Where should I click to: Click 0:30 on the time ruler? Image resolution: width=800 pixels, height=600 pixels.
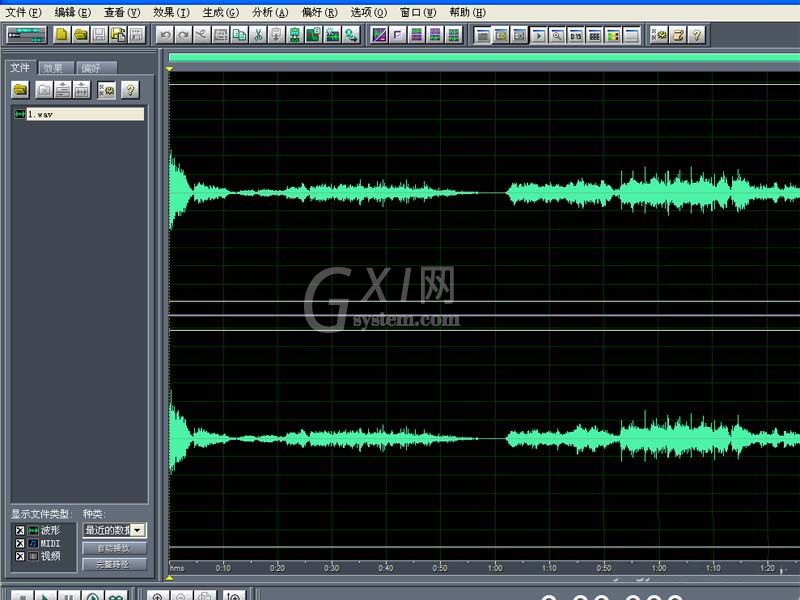pos(332,568)
